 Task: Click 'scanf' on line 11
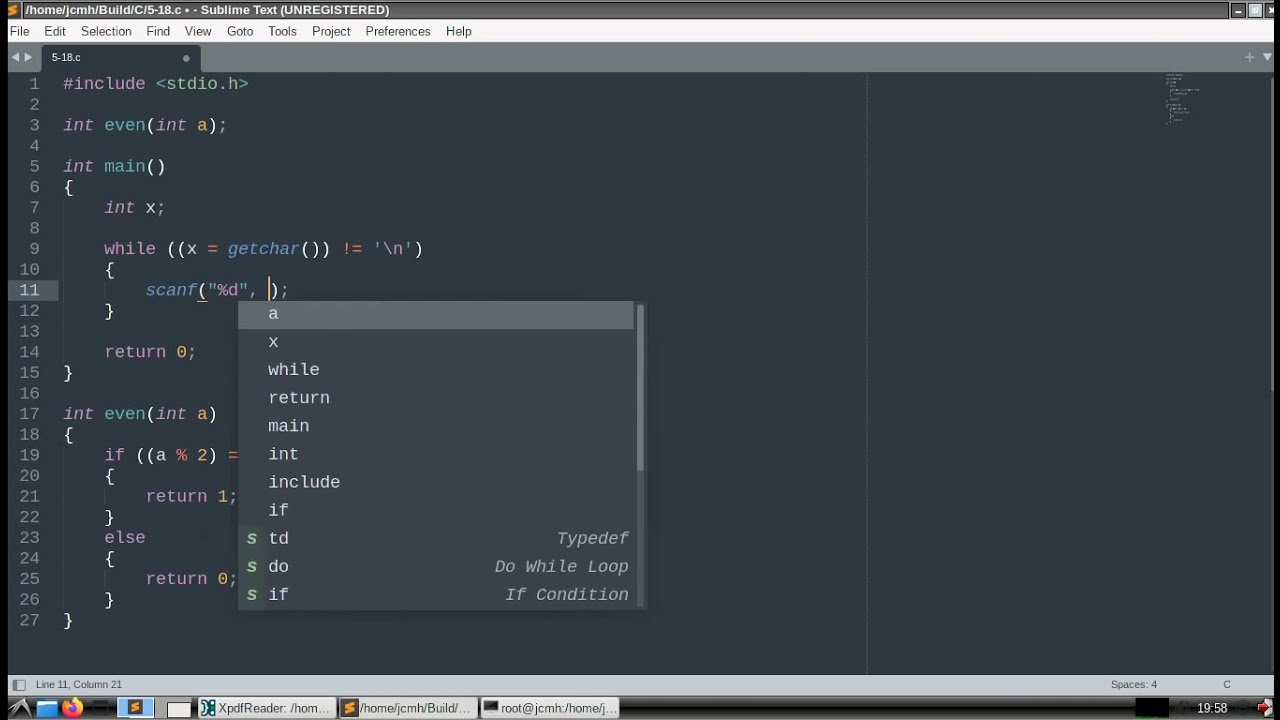point(171,290)
